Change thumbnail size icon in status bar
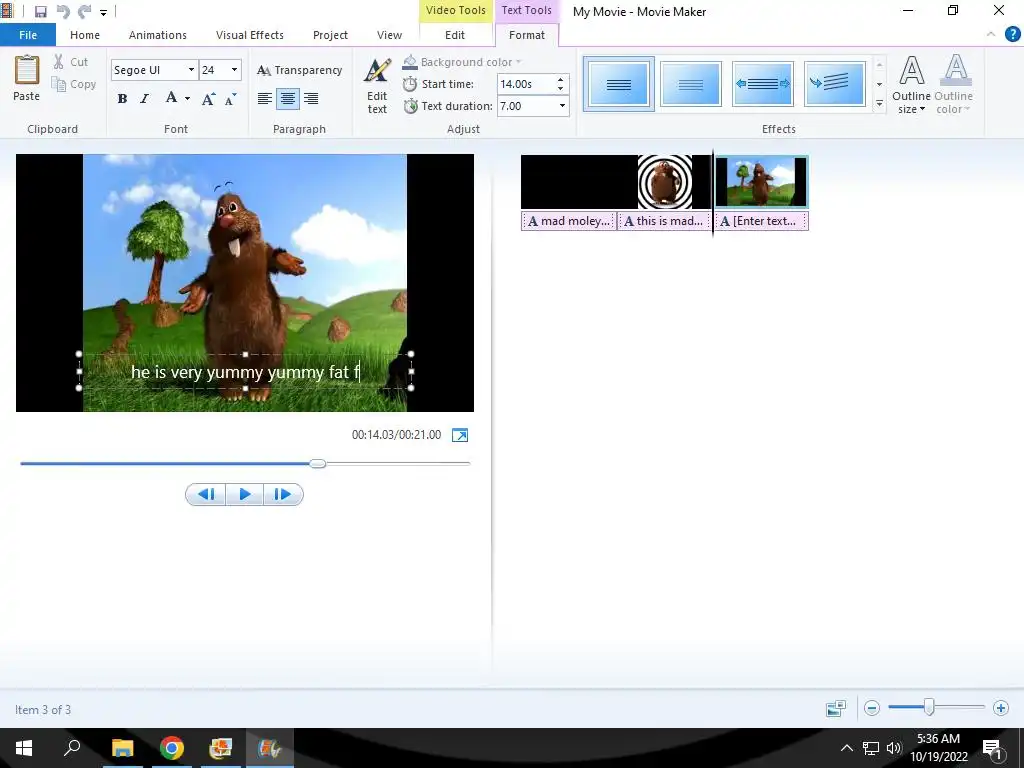 [x=836, y=708]
